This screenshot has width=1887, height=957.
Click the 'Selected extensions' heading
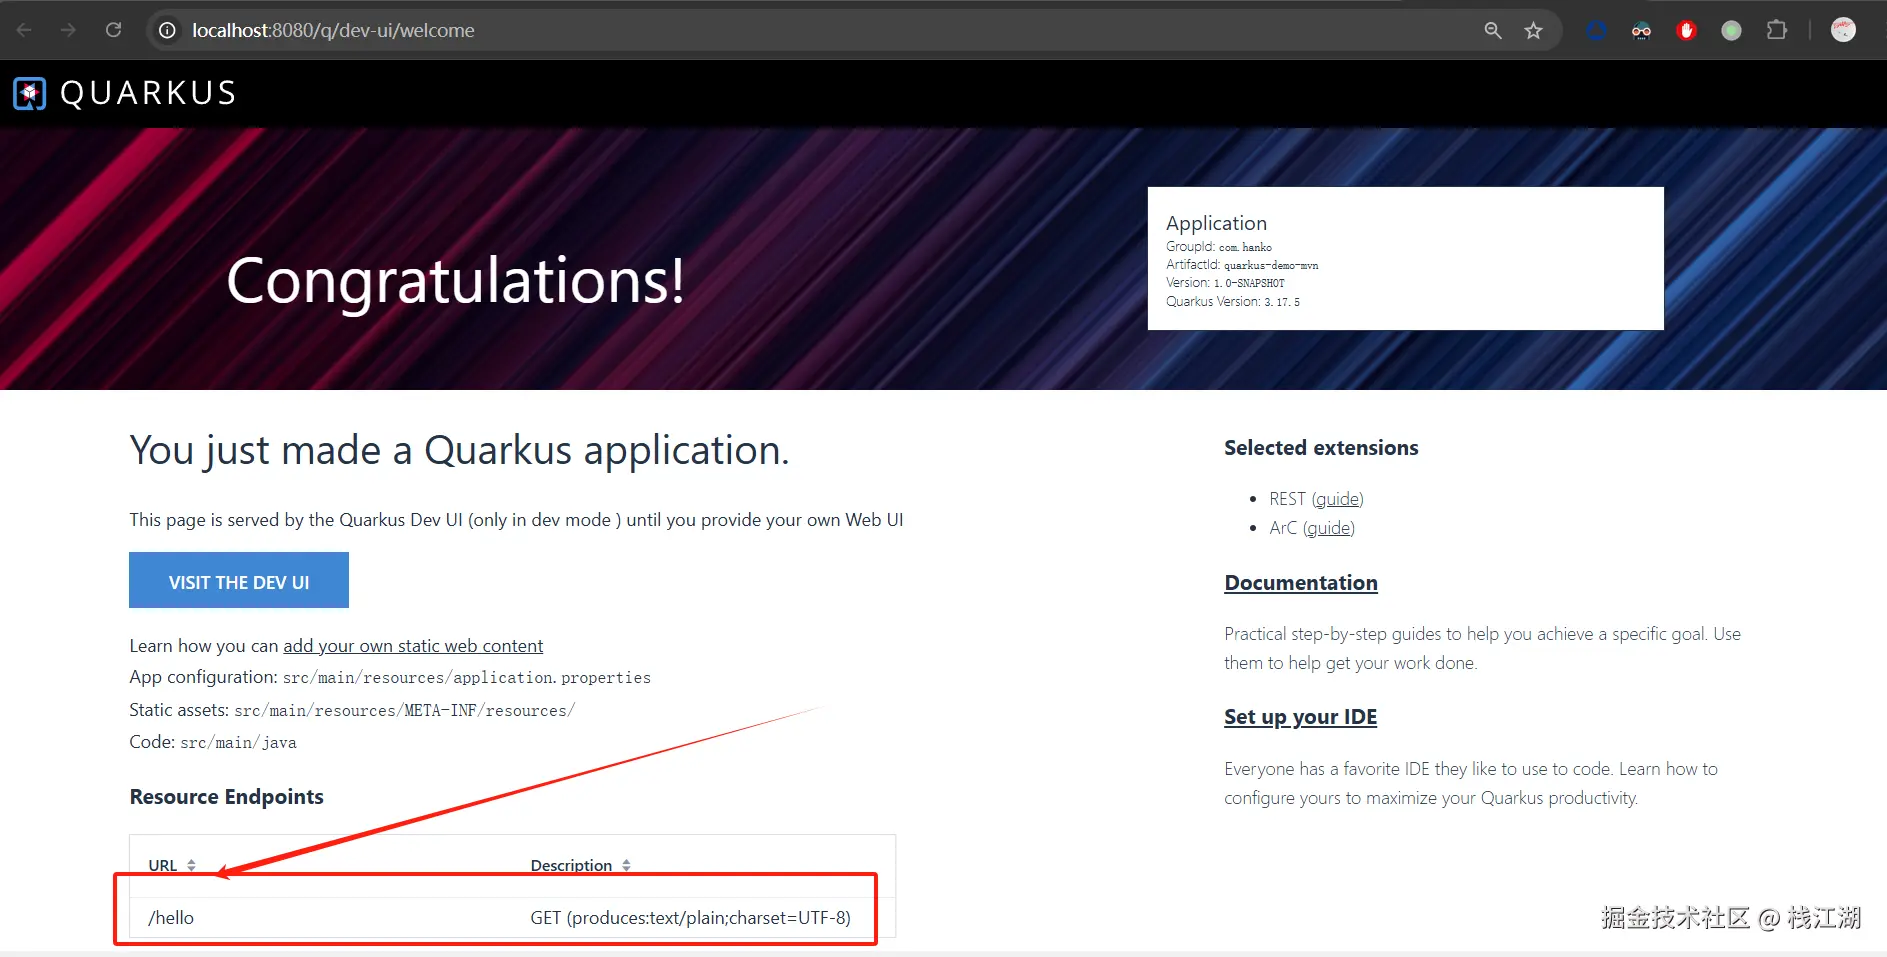point(1321,448)
